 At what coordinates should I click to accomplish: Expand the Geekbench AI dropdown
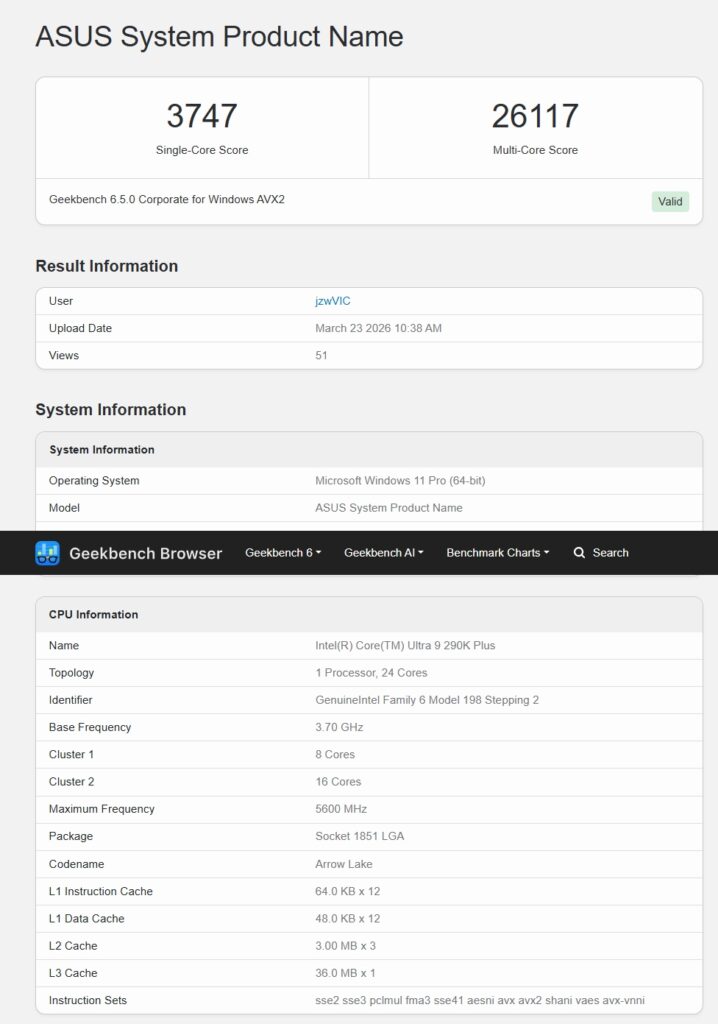point(384,553)
